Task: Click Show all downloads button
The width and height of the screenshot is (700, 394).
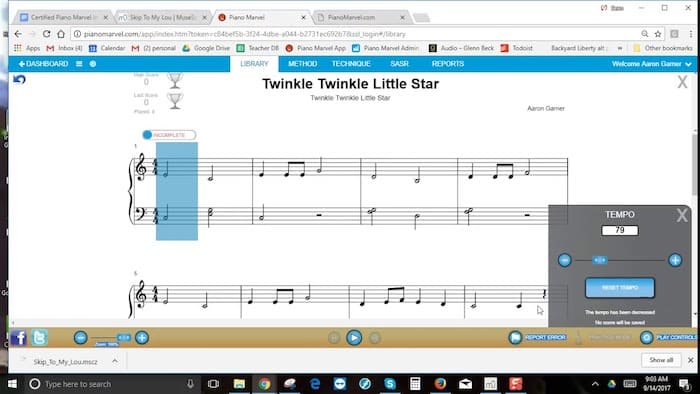Action: coord(661,360)
